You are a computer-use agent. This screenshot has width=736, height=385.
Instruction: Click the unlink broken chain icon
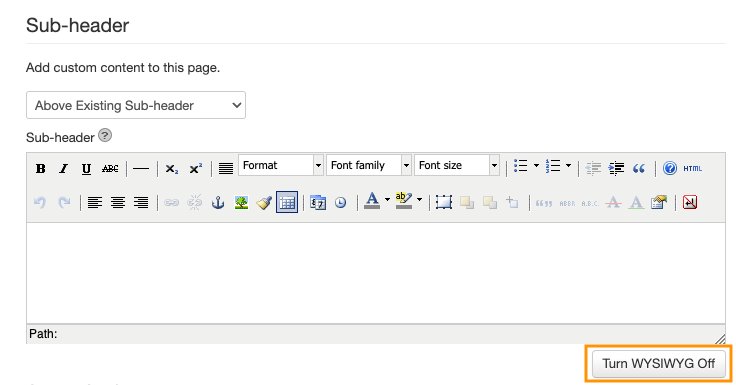click(x=195, y=202)
